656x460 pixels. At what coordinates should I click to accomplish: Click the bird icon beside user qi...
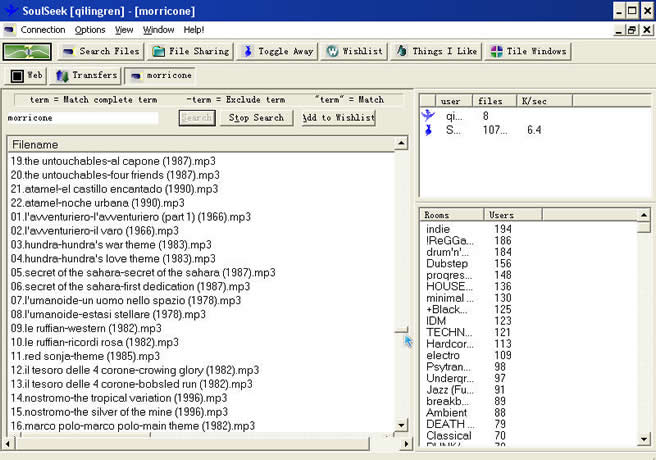coord(428,115)
